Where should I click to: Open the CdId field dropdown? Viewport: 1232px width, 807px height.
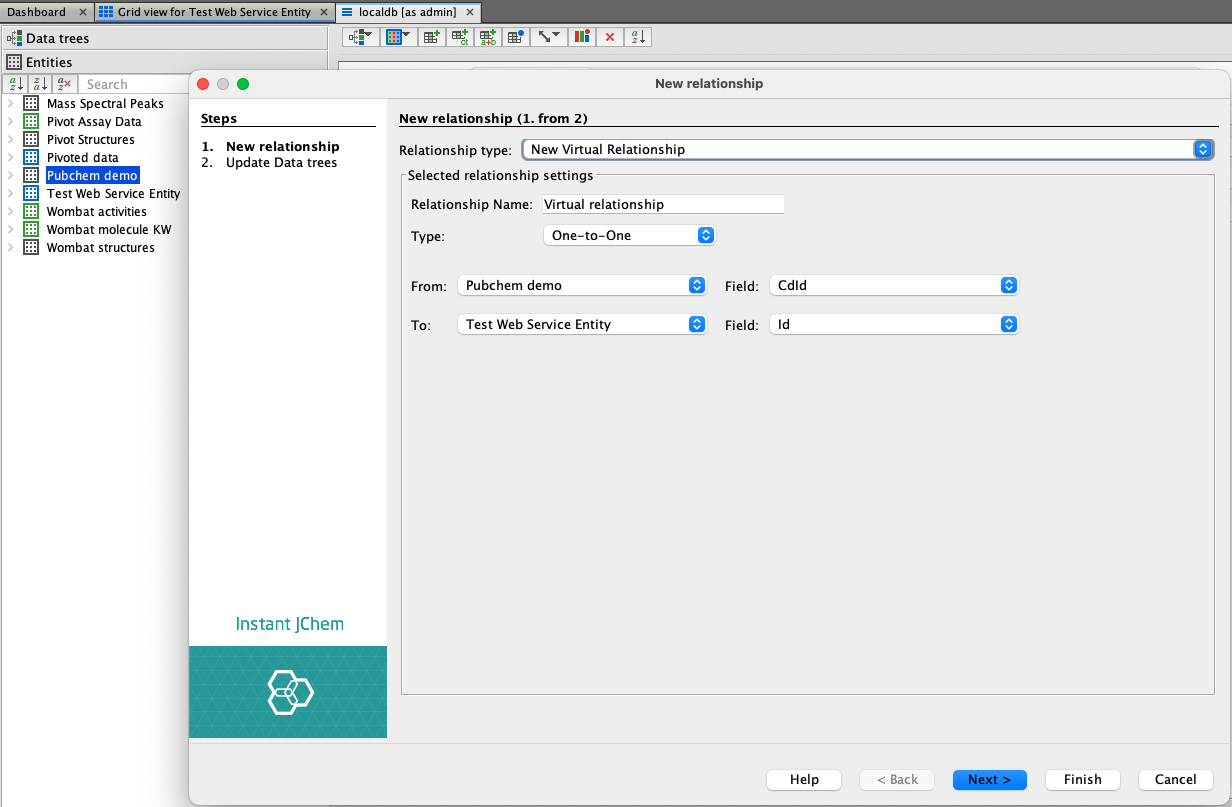tap(894, 285)
